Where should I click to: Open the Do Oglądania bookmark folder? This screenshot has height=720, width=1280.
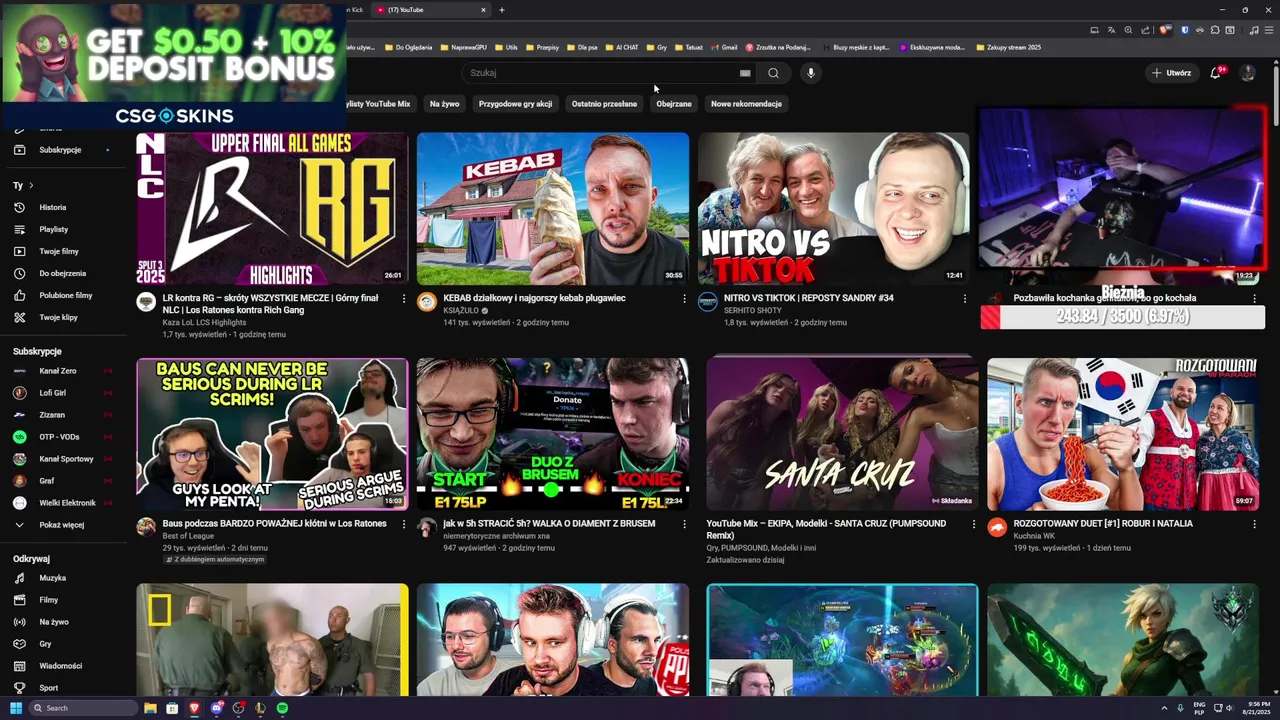[408, 47]
